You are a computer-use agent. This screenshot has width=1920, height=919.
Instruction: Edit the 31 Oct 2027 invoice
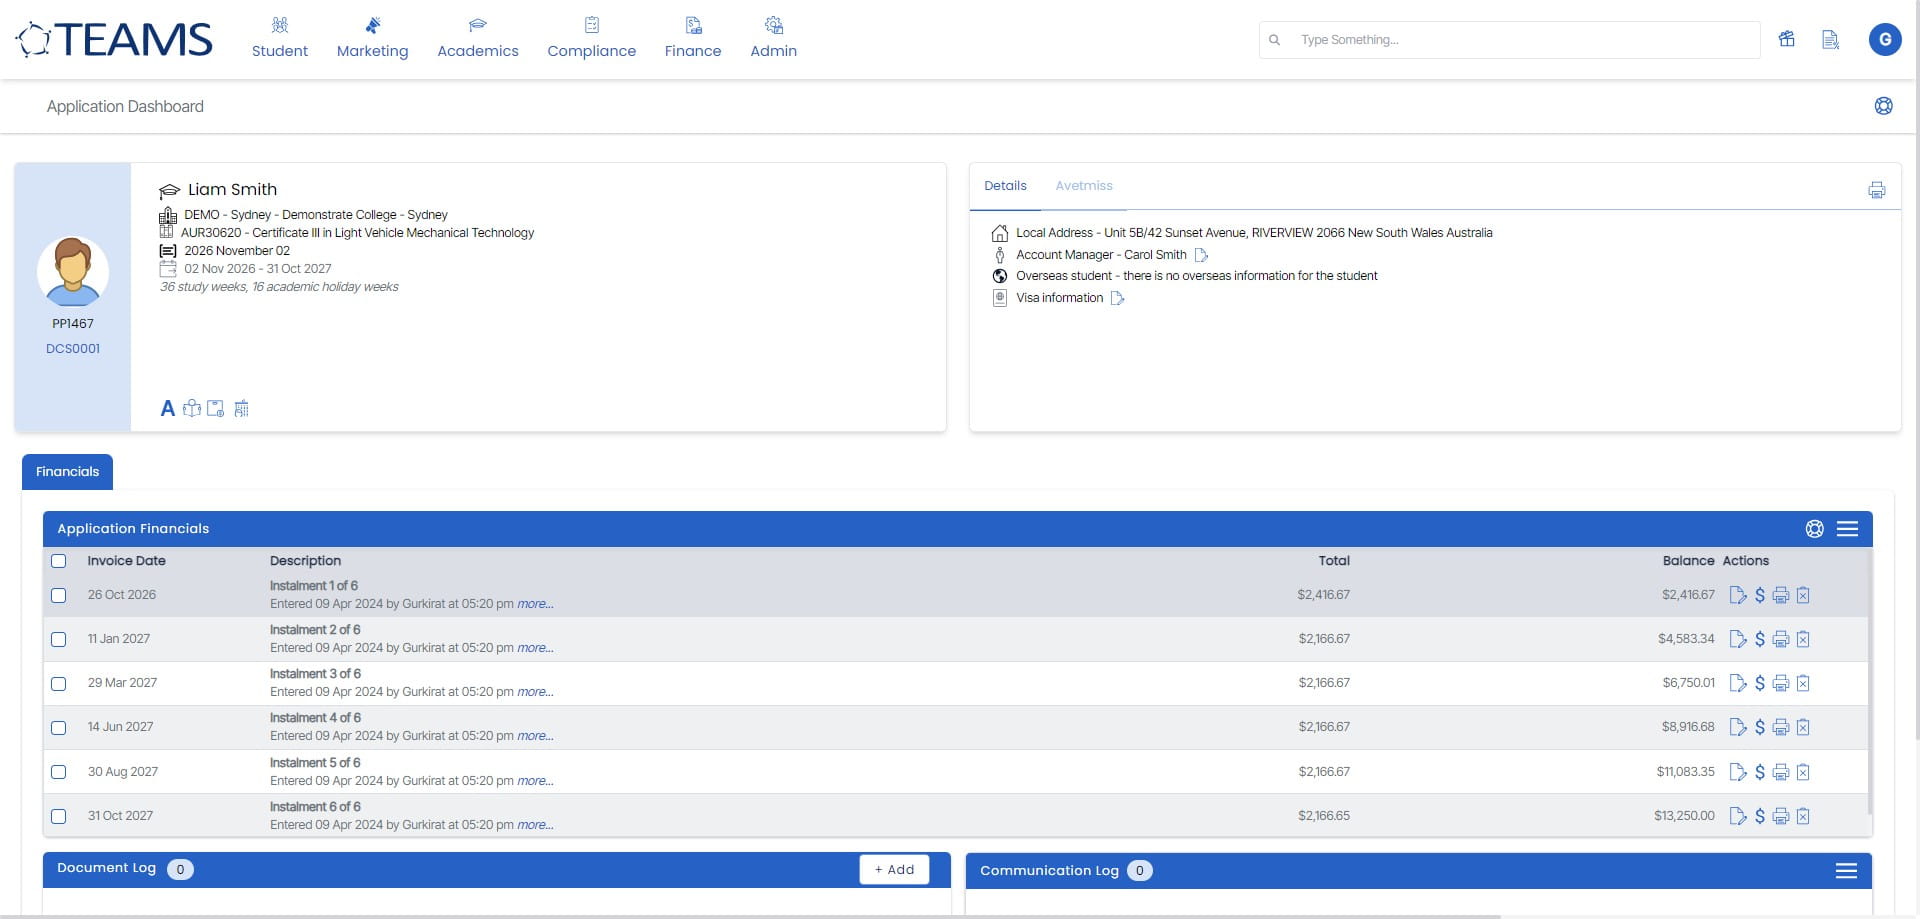click(1738, 816)
